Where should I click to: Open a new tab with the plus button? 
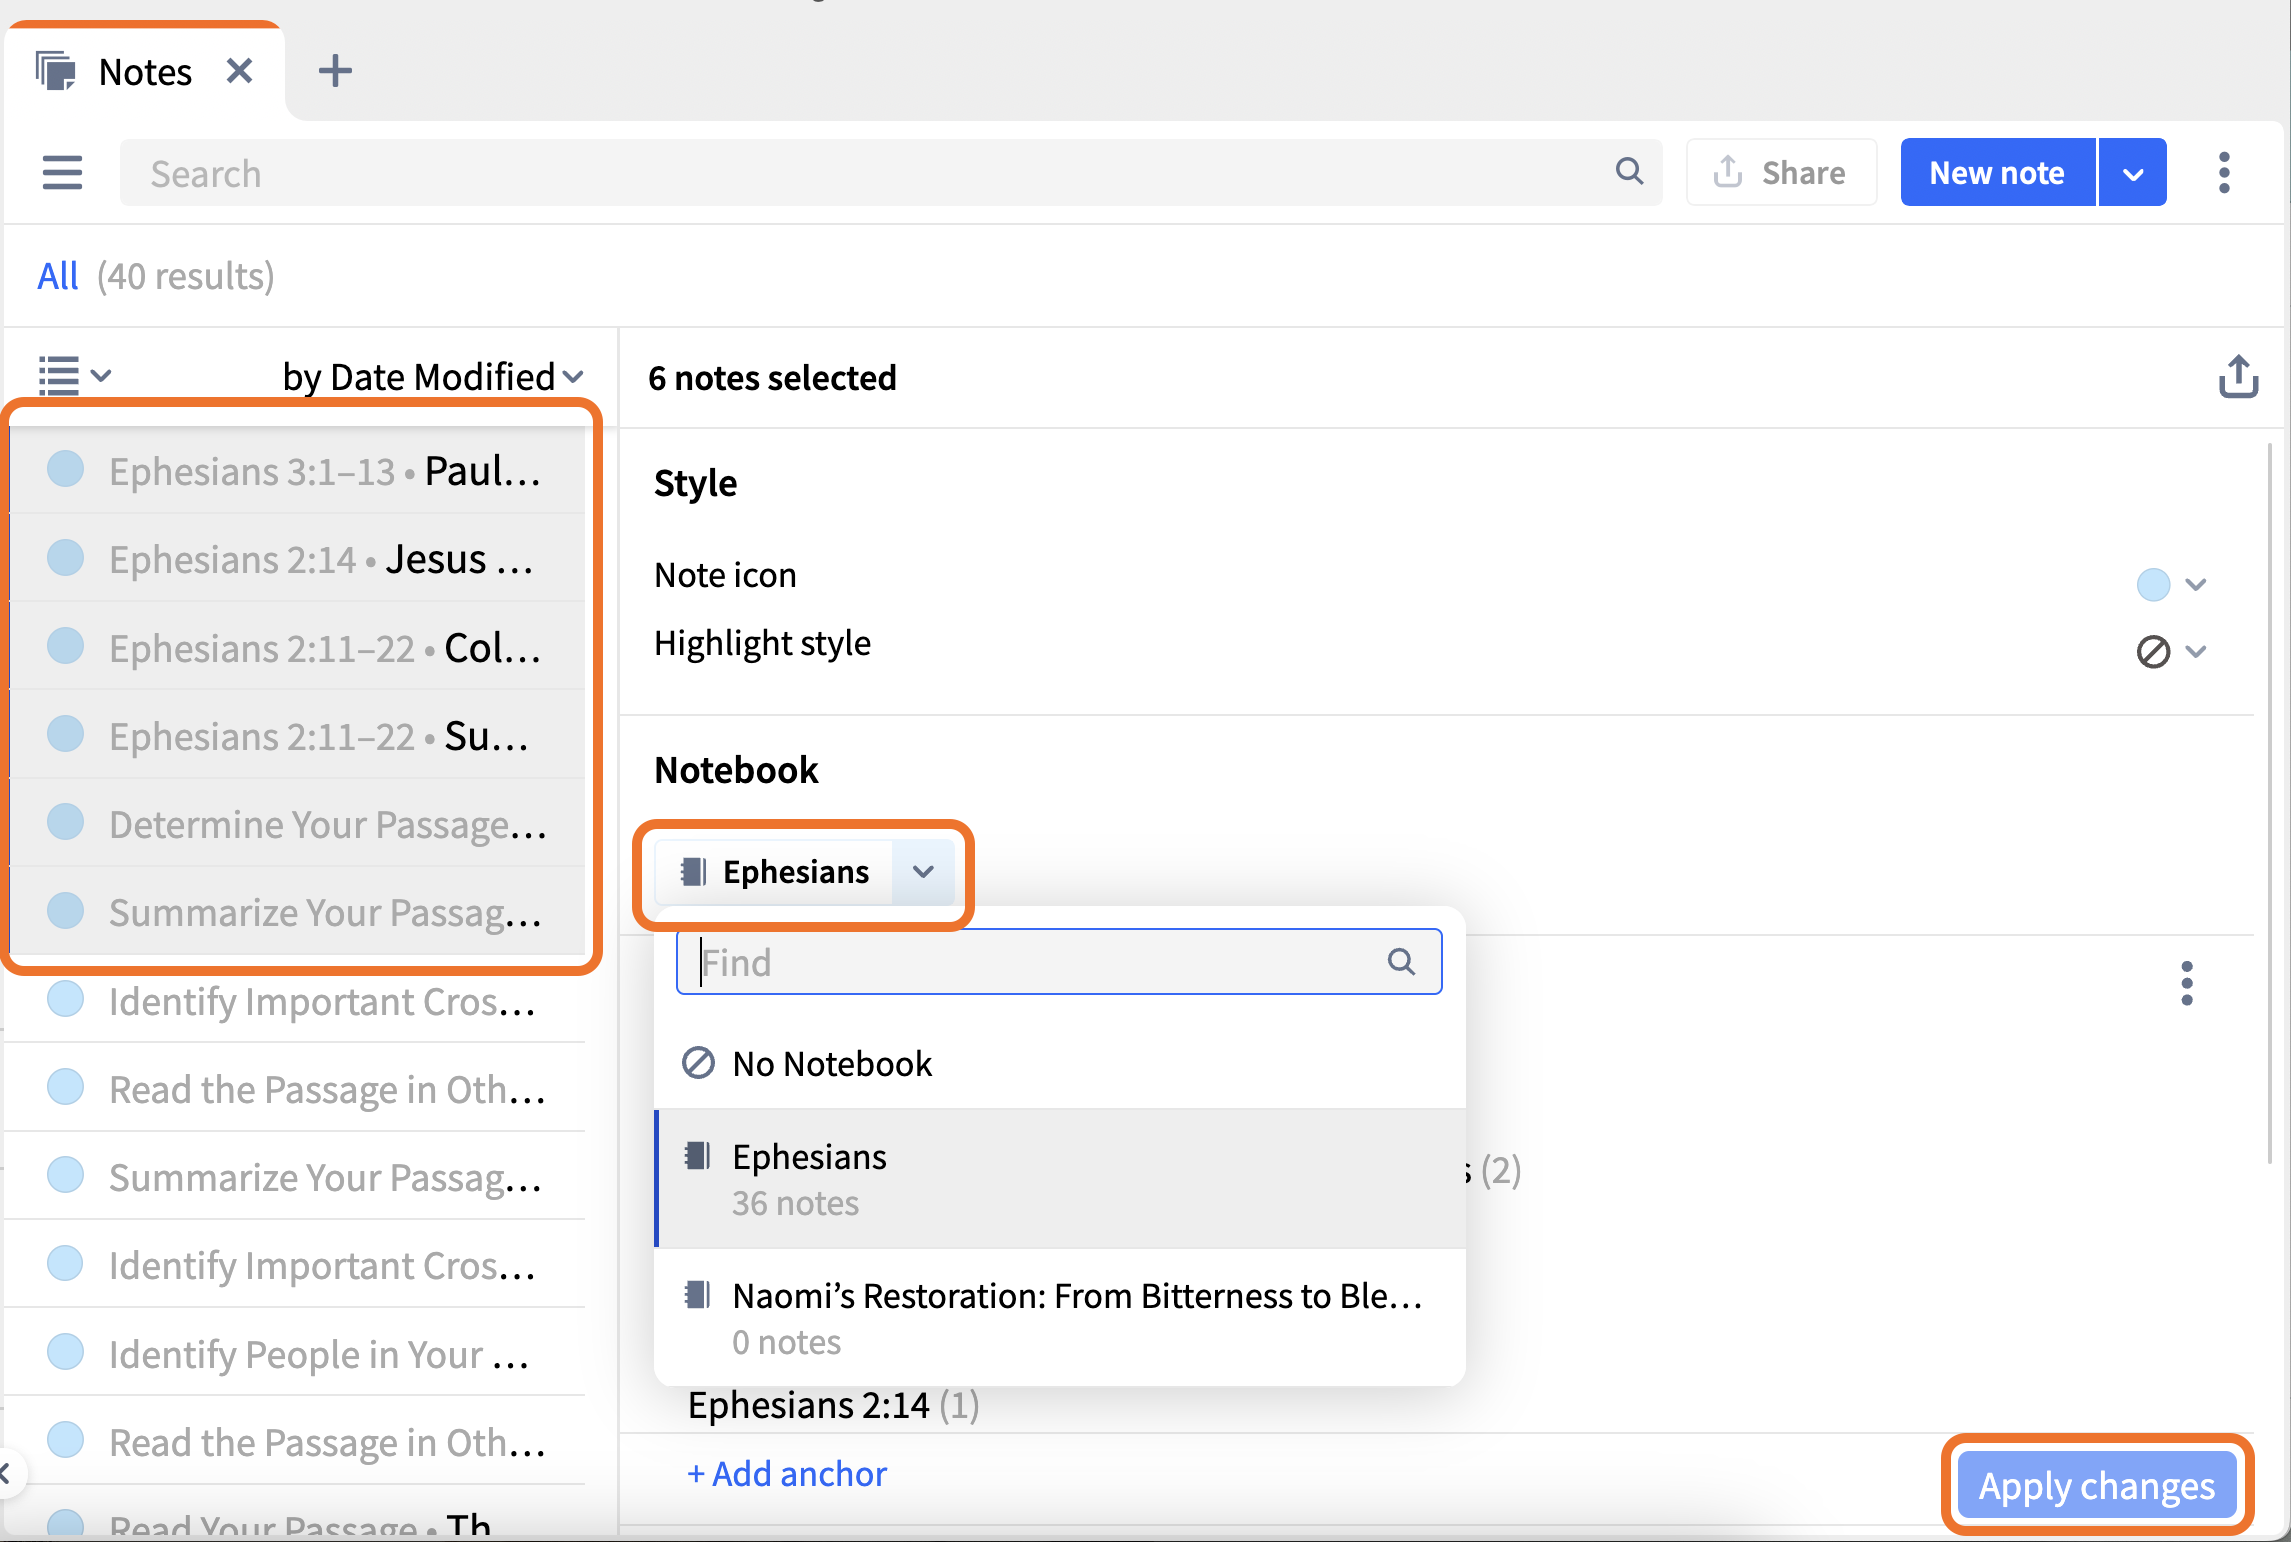coord(335,71)
